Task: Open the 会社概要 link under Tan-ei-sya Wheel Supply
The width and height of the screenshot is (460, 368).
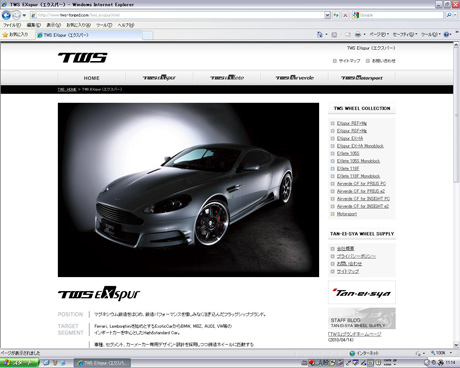Action: coord(345,249)
